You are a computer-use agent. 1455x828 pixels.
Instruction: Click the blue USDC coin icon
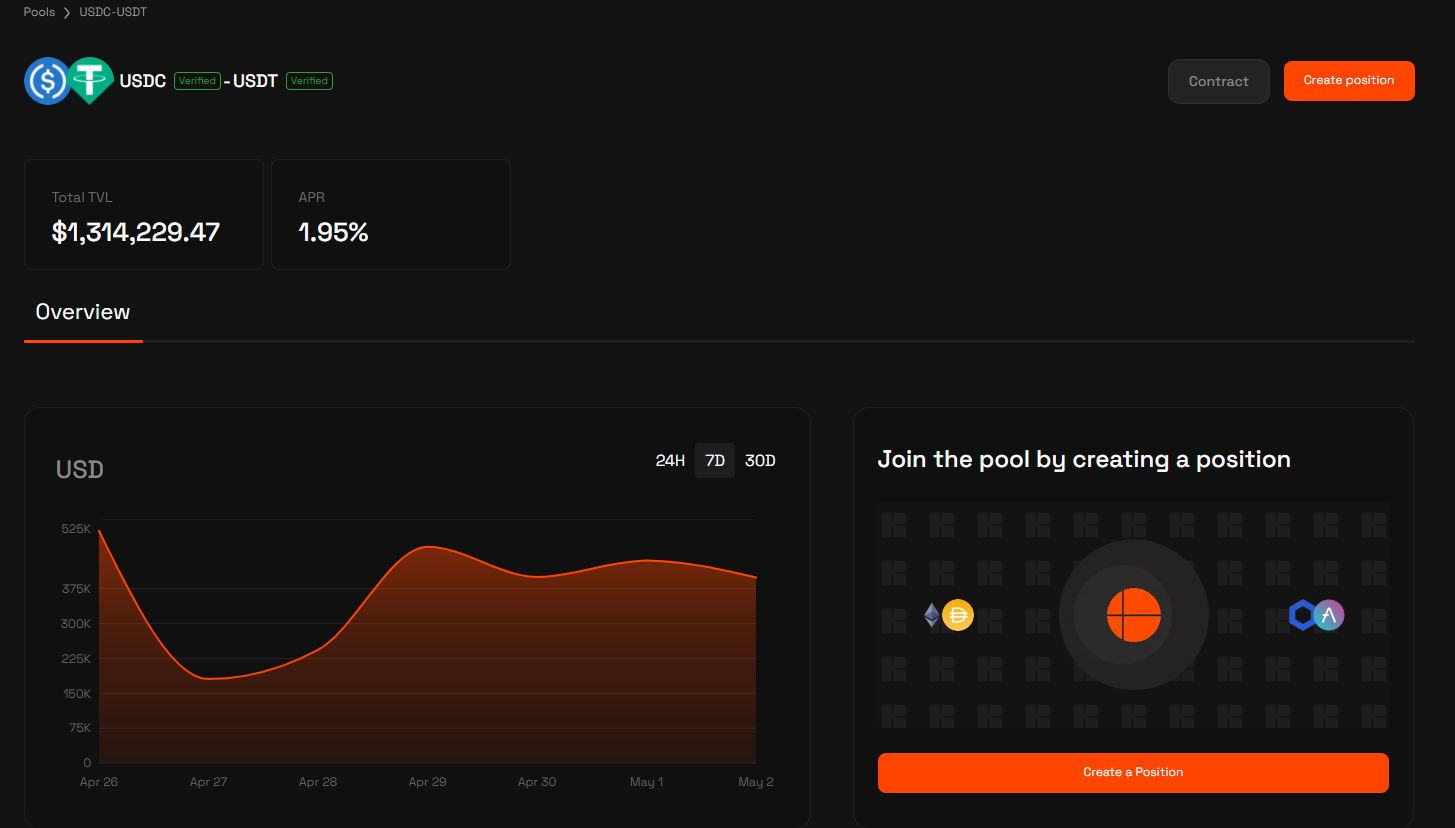tap(47, 81)
